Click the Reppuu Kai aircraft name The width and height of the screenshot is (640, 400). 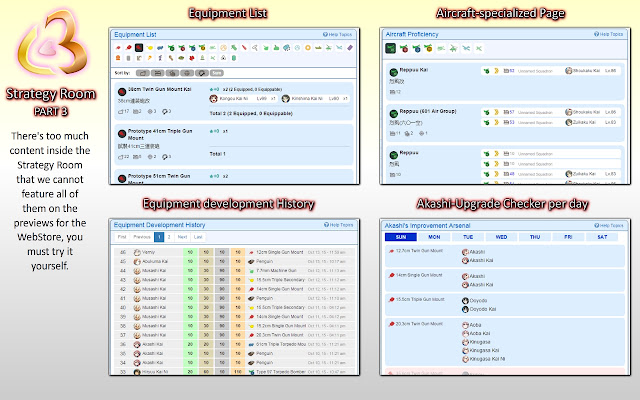pos(413,70)
